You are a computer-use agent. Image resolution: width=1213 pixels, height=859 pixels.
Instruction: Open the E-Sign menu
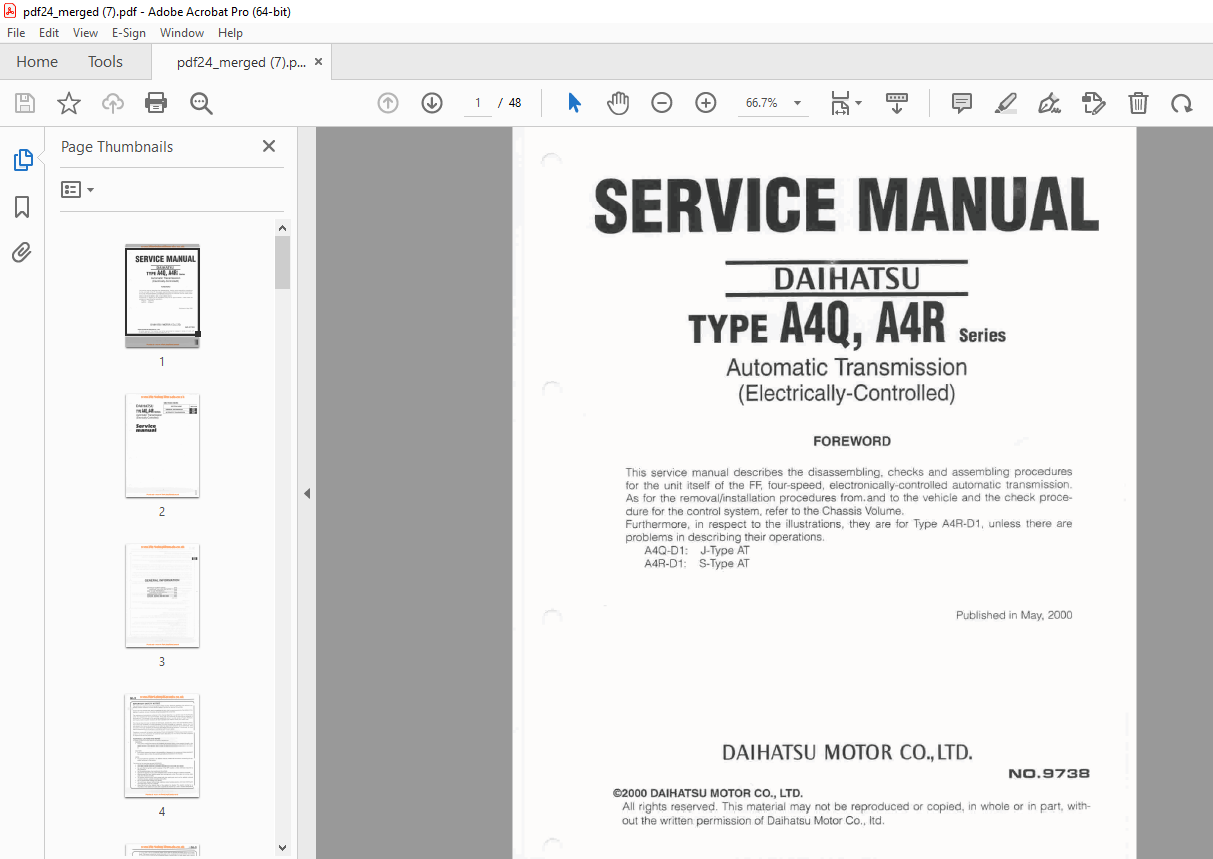(x=129, y=33)
